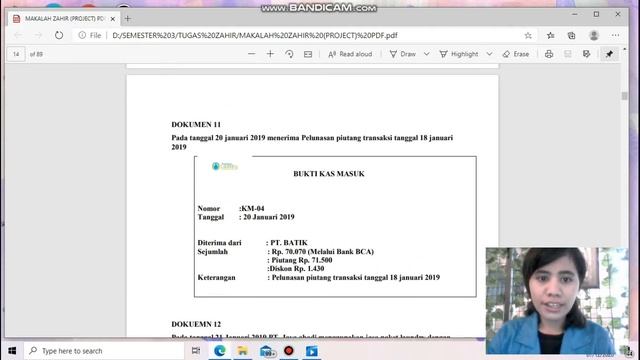640x360 pixels.
Task: Open Microsoft Edge from the taskbar
Action: (220, 351)
